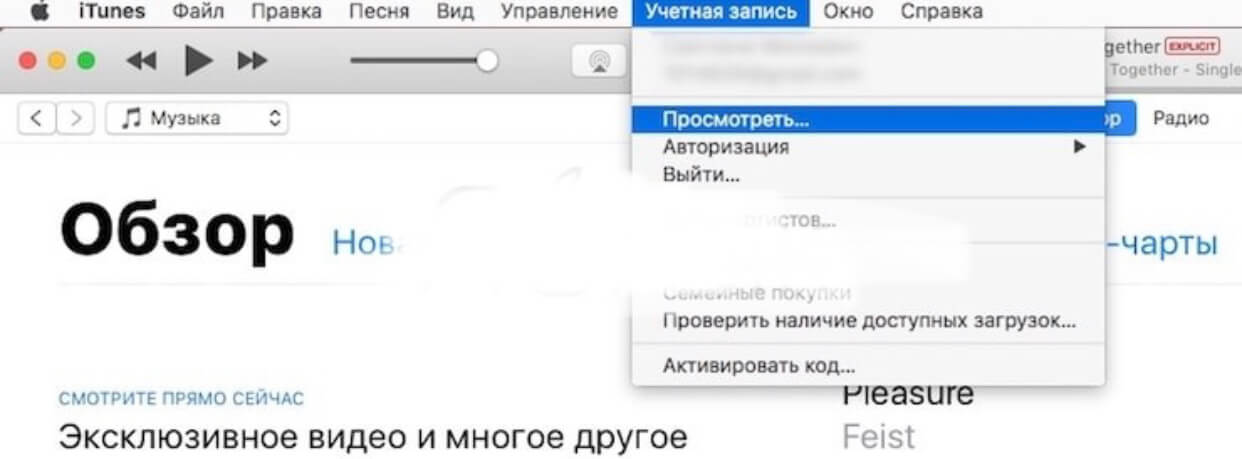The image size is (1242, 459).
Task: Open the Песня menu
Action: tap(377, 12)
